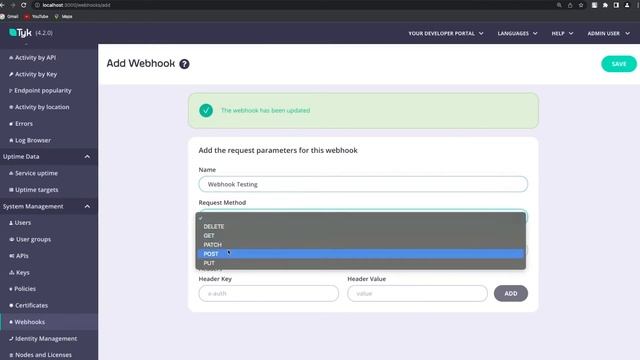Expand the Help dropdown
This screenshot has width=640, height=360.
pos(562,33)
